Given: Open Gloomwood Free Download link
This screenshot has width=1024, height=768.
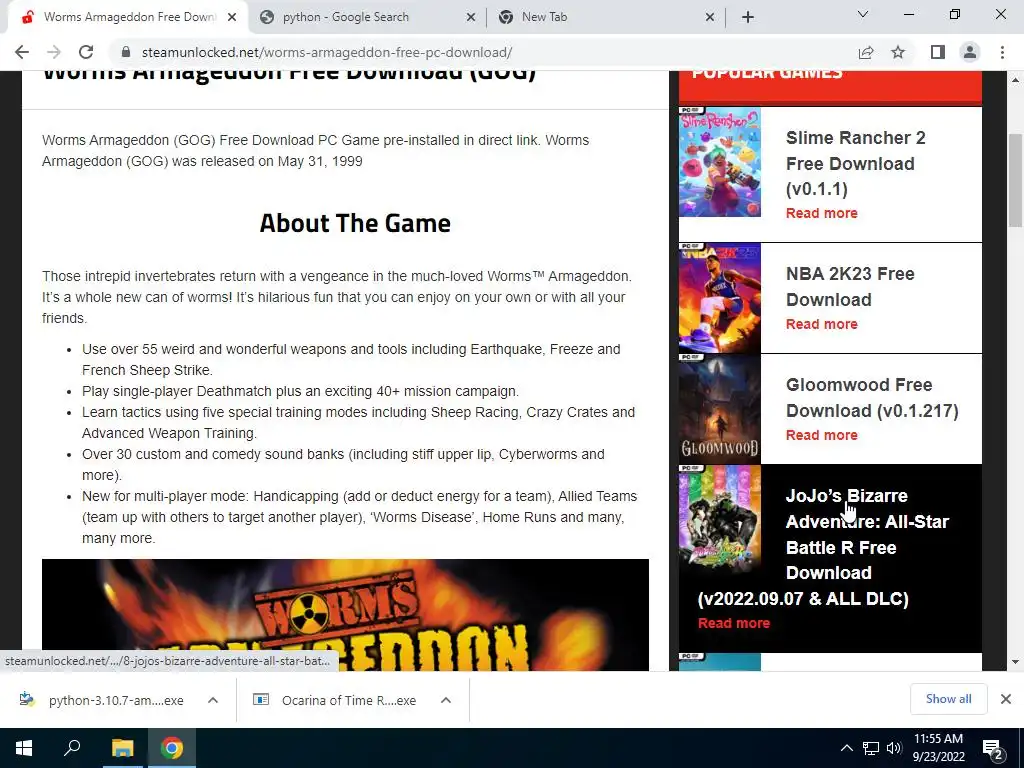Looking at the screenshot, I should [x=872, y=397].
